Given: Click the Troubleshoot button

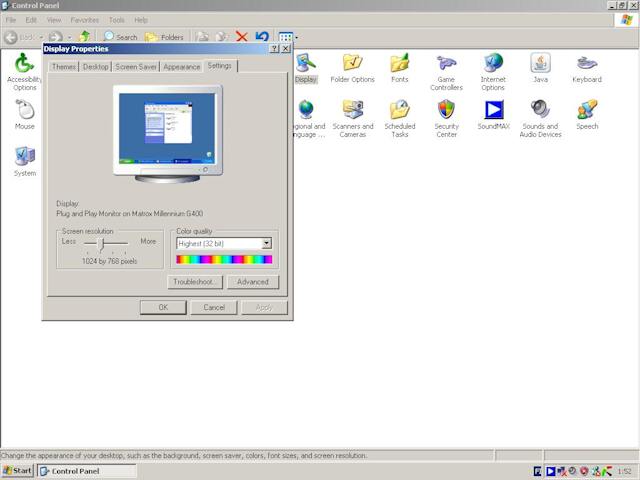Looking at the screenshot, I should point(195,282).
